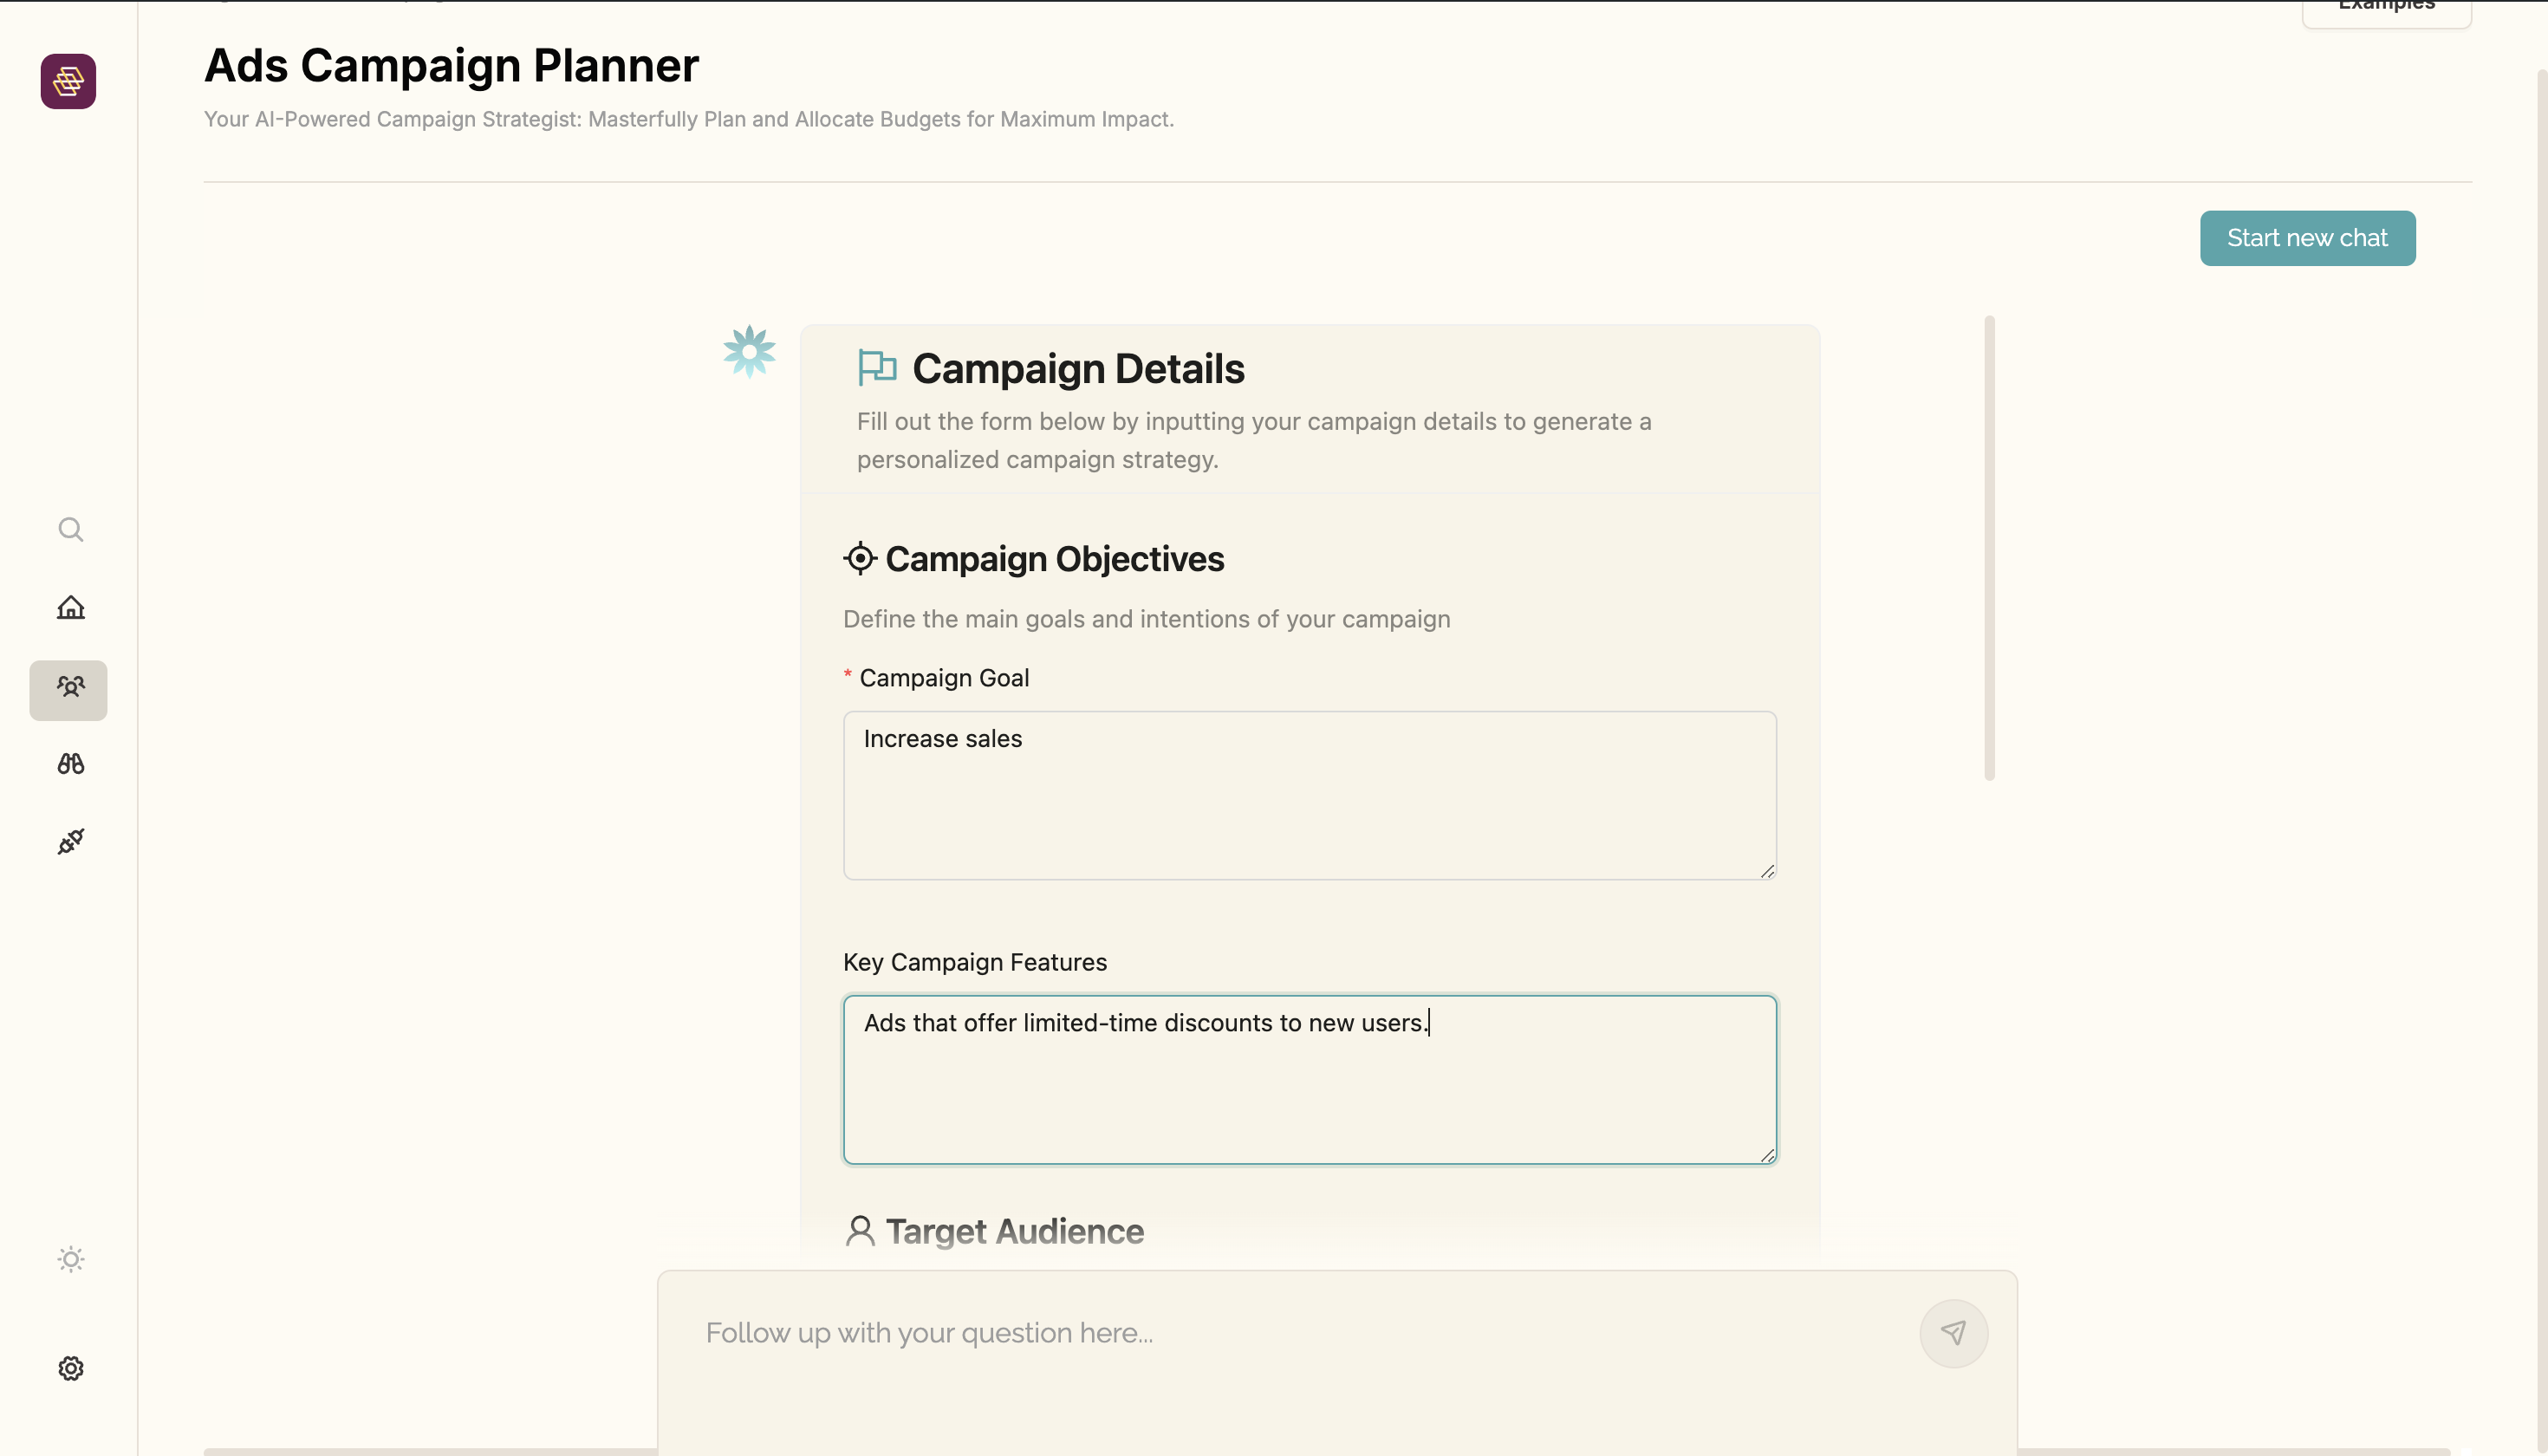The width and height of the screenshot is (2548, 1456).
Task: Click into the Campaign Goal text field
Action: click(x=1309, y=796)
